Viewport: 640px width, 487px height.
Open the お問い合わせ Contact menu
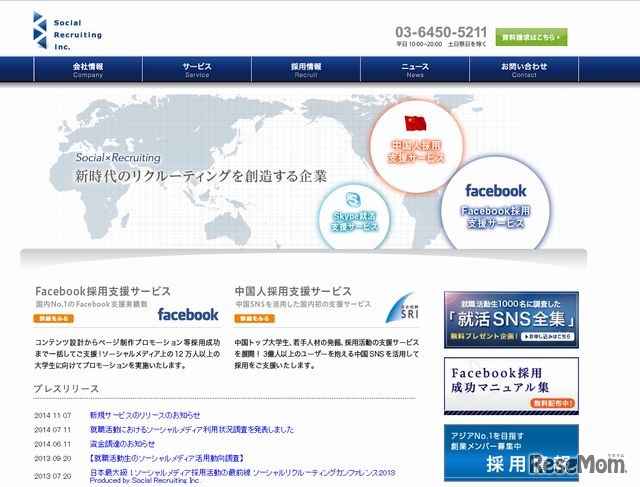[524, 70]
